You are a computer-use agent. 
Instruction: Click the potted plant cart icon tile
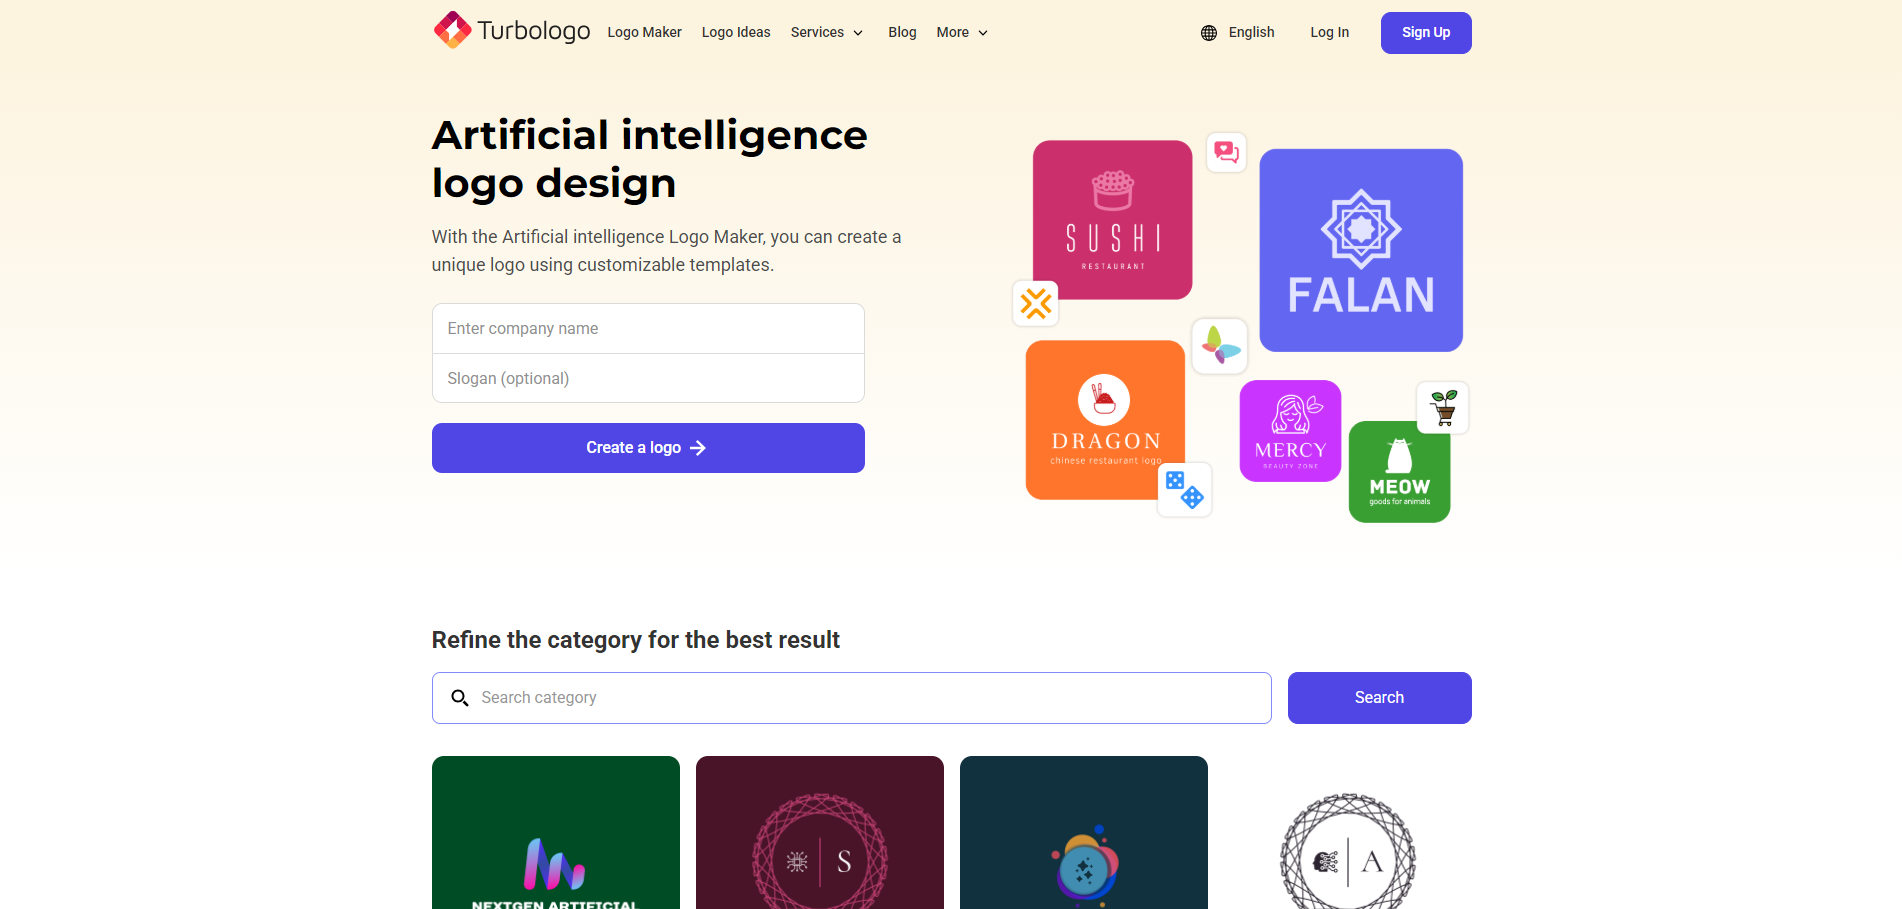[1443, 407]
